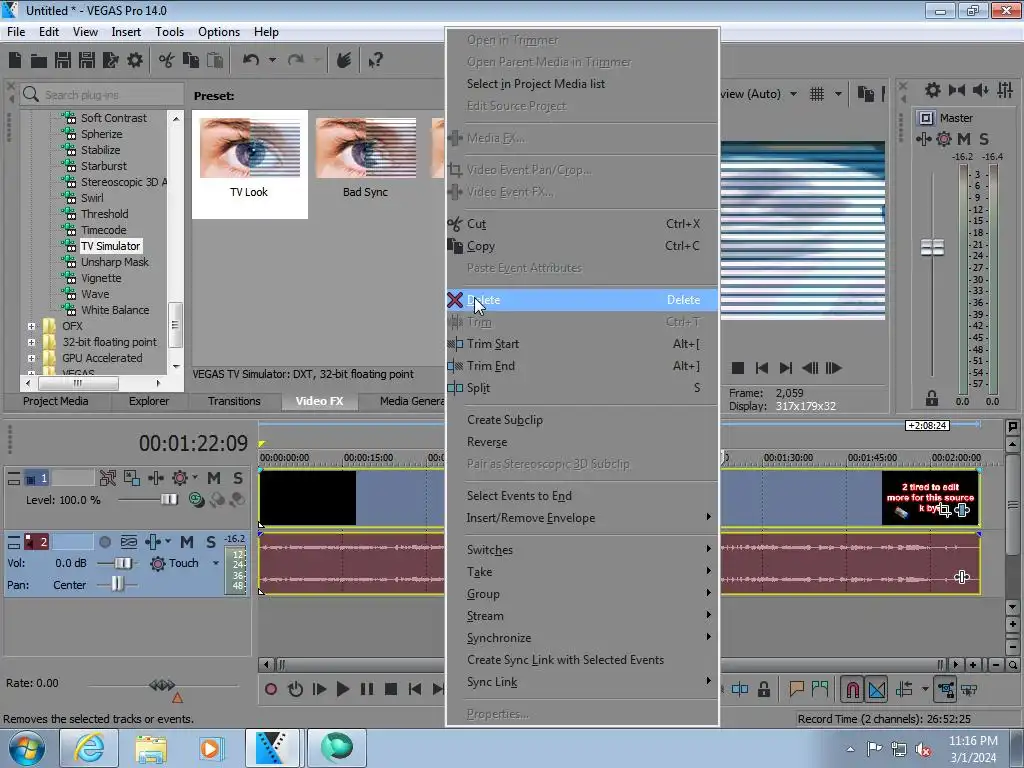Click Reverse in the context menu
Image resolution: width=1024 pixels, height=768 pixels.
point(582,442)
